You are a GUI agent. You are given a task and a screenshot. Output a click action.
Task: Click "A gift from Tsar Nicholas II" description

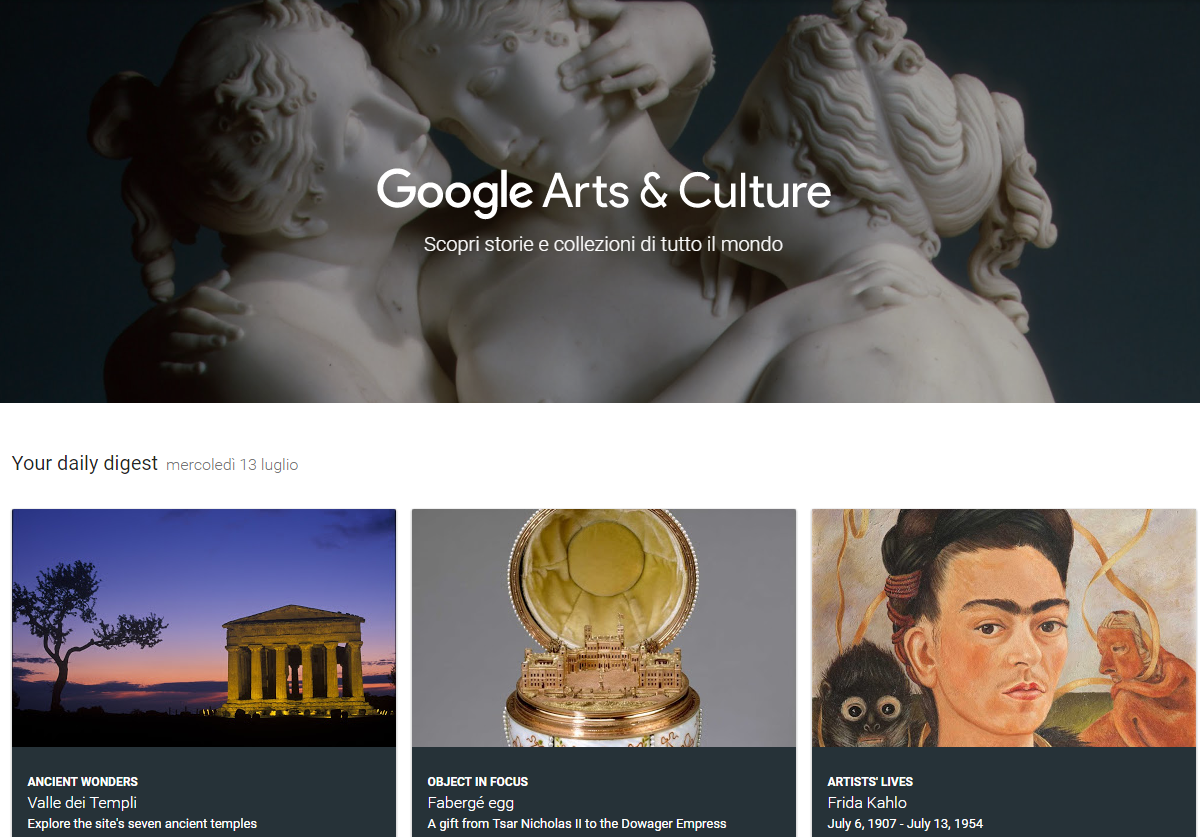[x=577, y=824]
